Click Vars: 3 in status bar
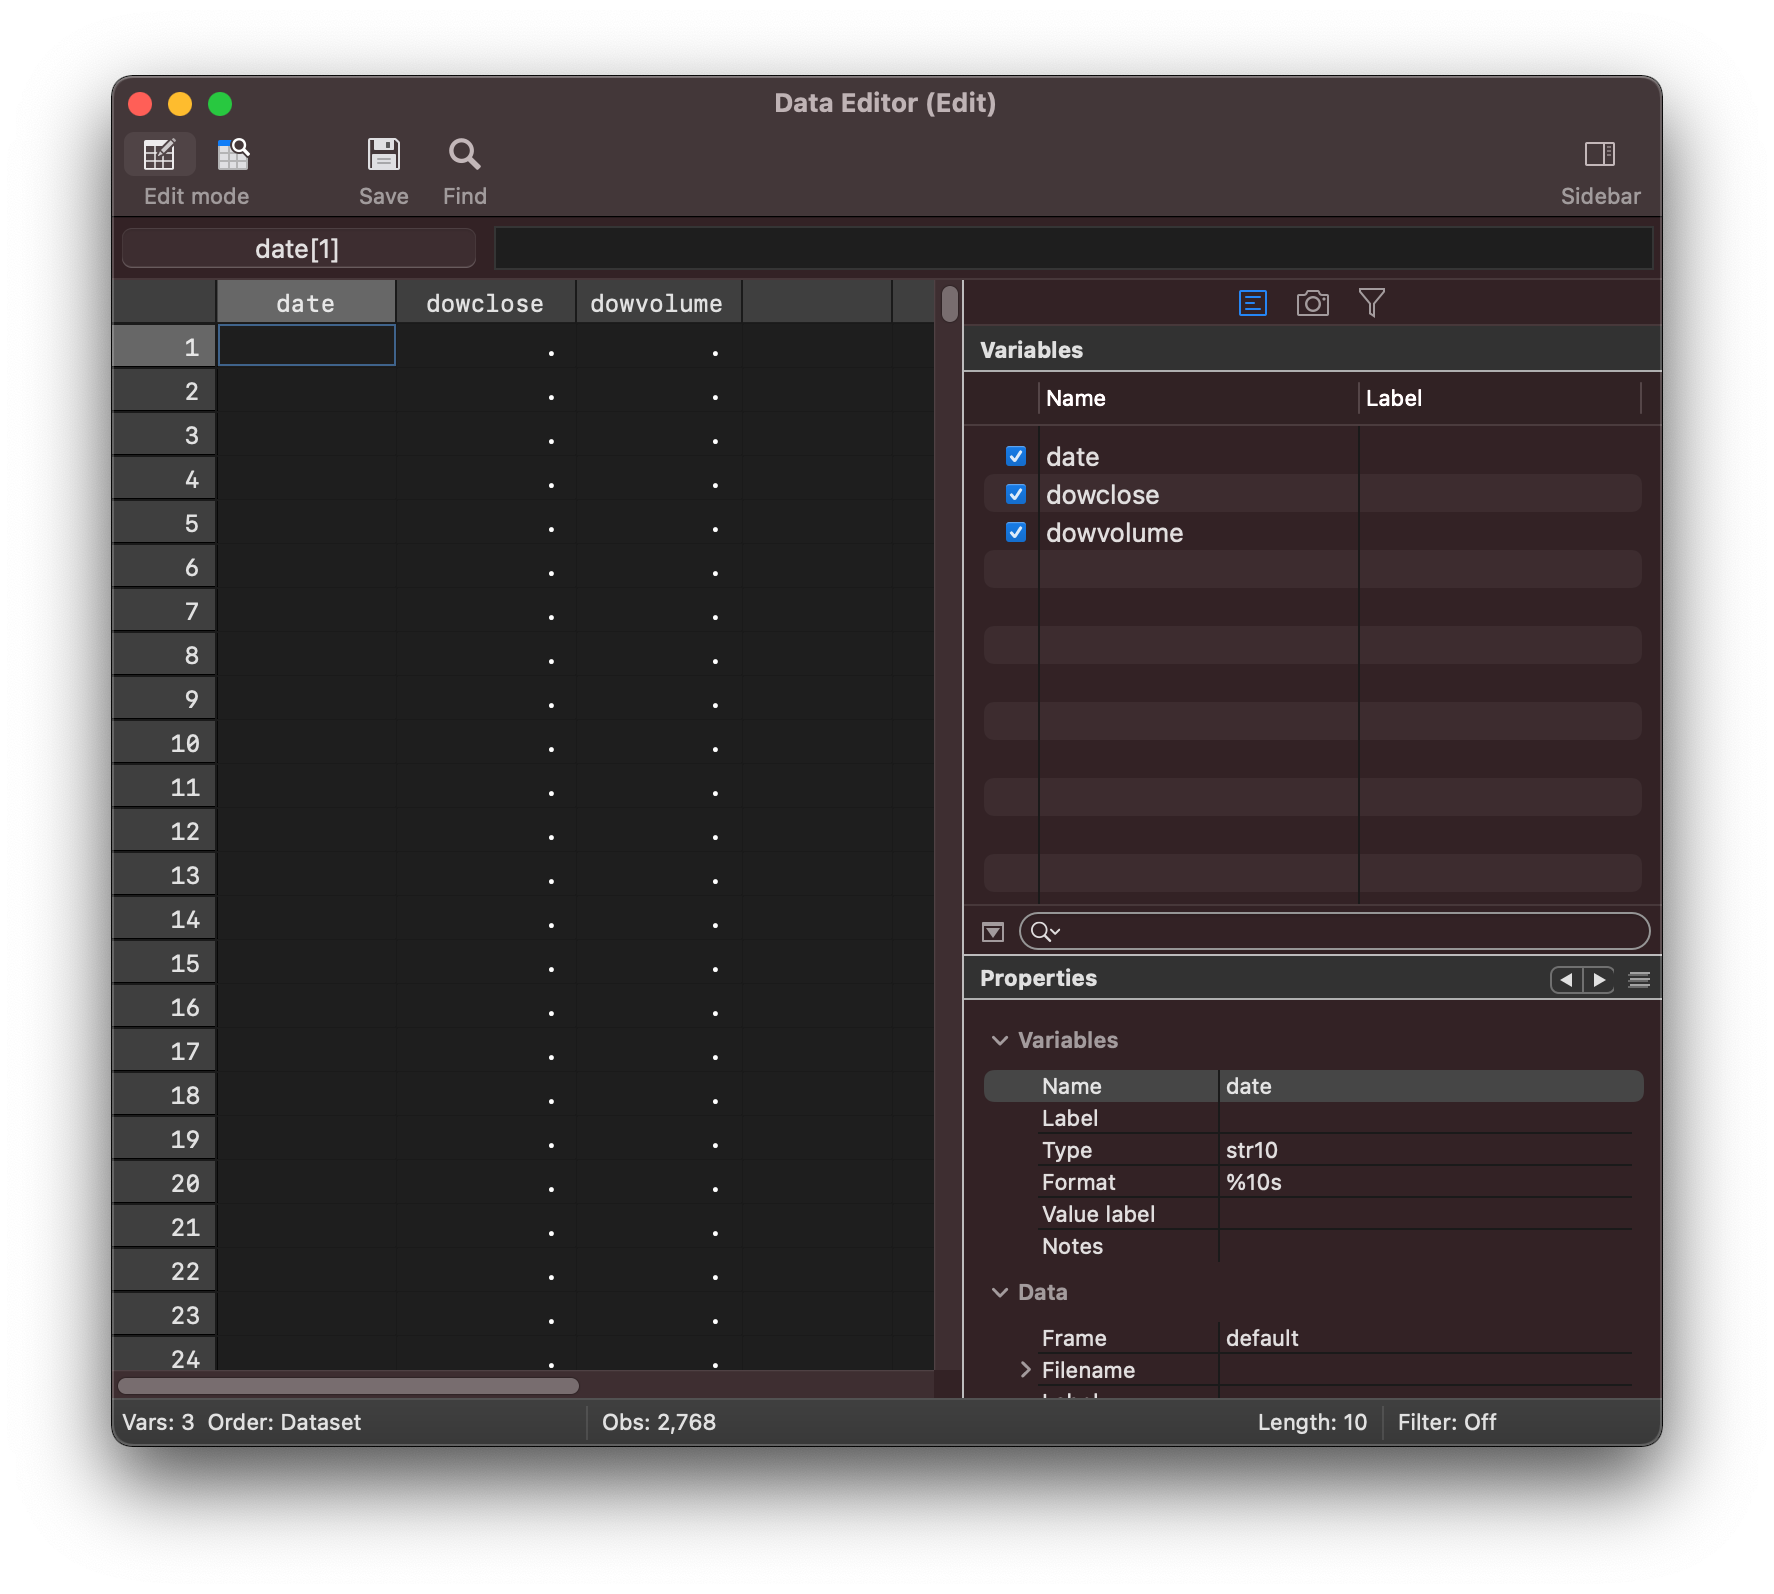Image resolution: width=1774 pixels, height=1594 pixels. (x=158, y=1422)
